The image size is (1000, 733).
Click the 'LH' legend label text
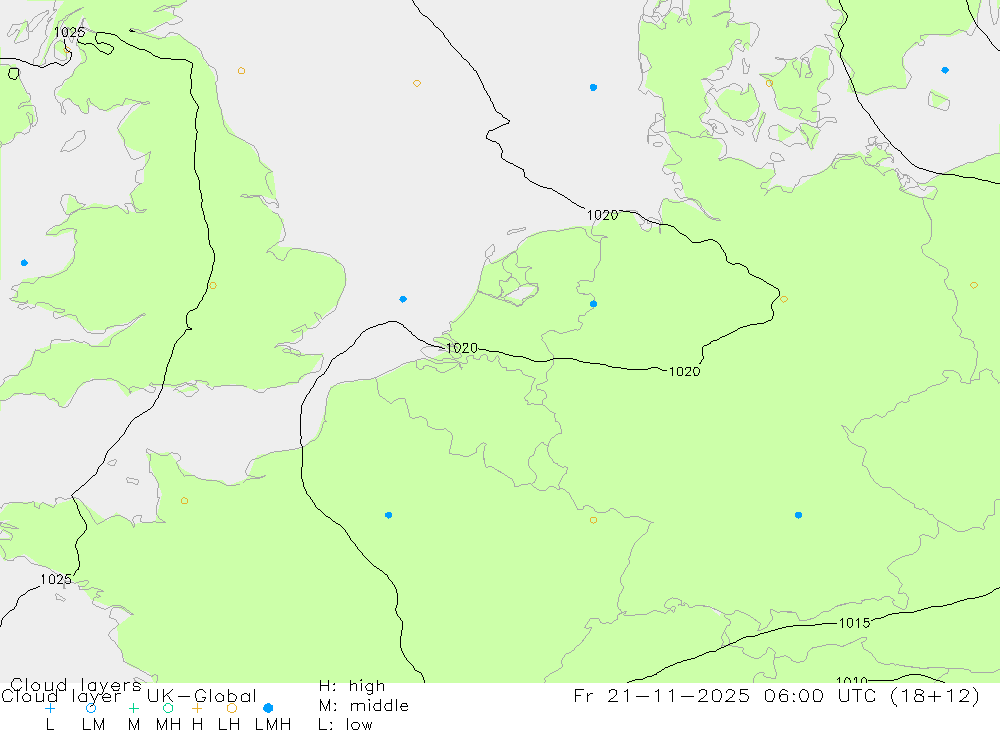pos(229,725)
